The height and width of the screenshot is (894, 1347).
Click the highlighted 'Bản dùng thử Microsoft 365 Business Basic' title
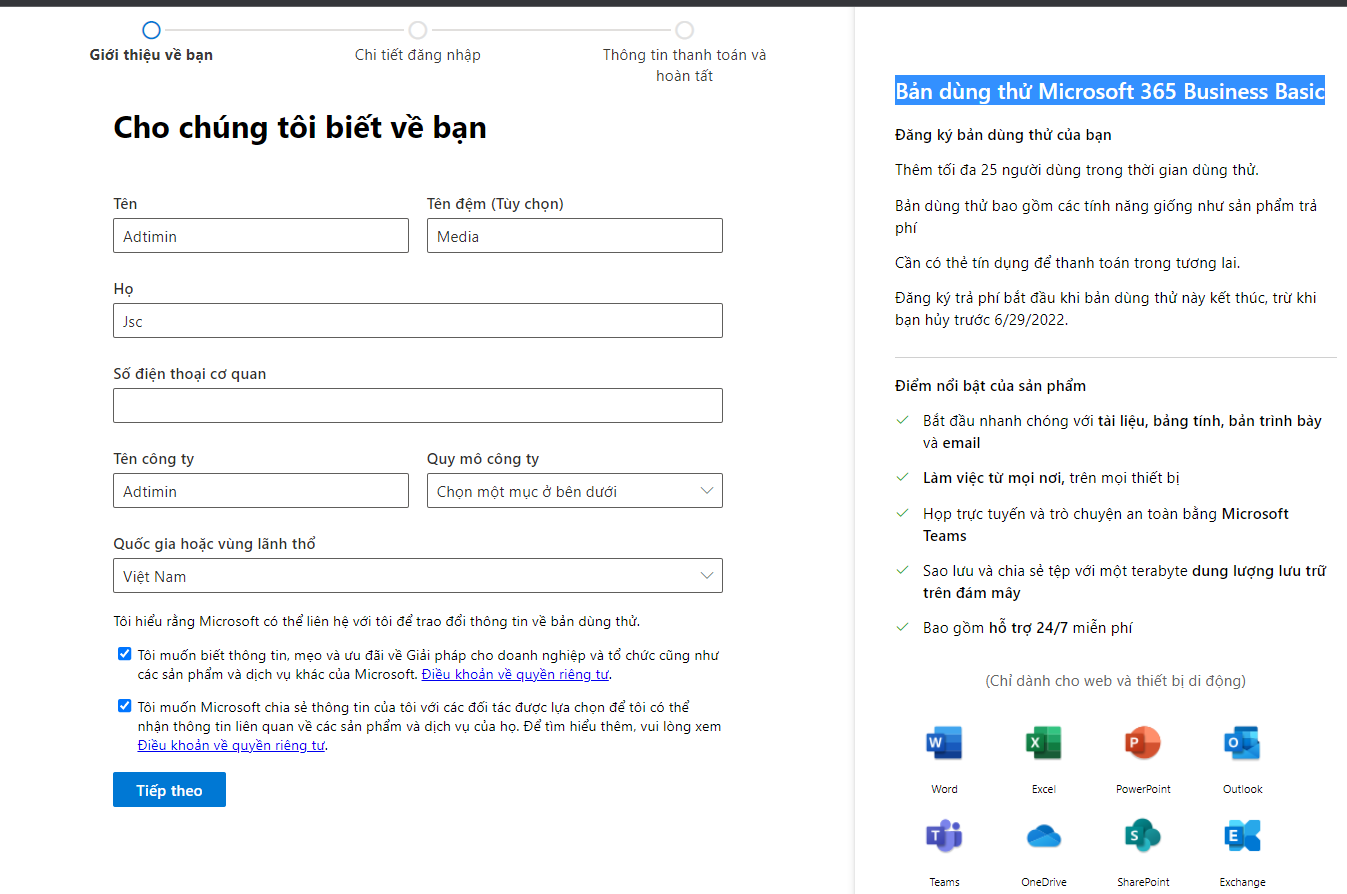click(x=1110, y=92)
